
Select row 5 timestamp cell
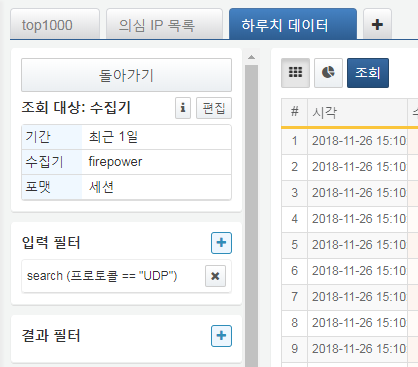[357, 245]
